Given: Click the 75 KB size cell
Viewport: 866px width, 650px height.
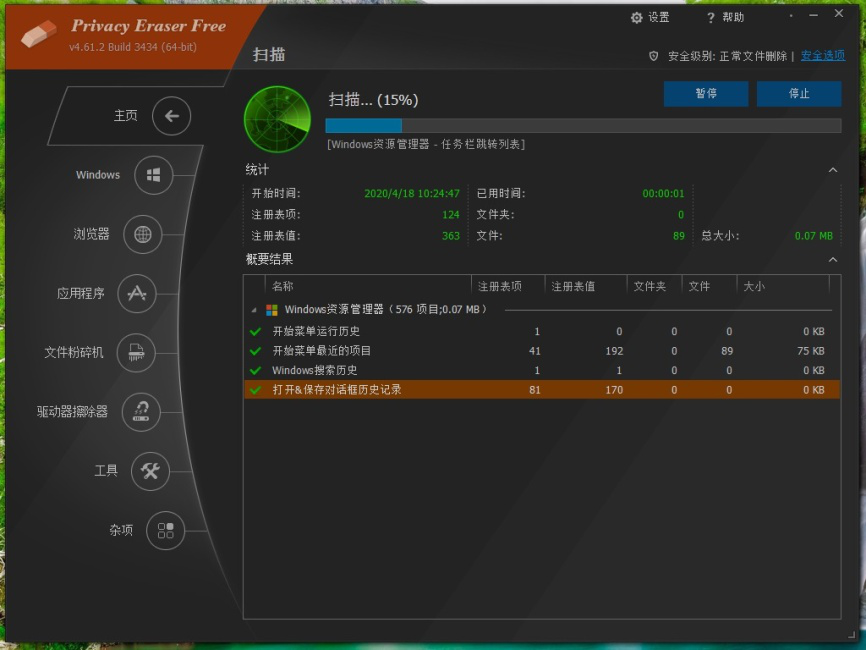Looking at the screenshot, I should (x=811, y=351).
